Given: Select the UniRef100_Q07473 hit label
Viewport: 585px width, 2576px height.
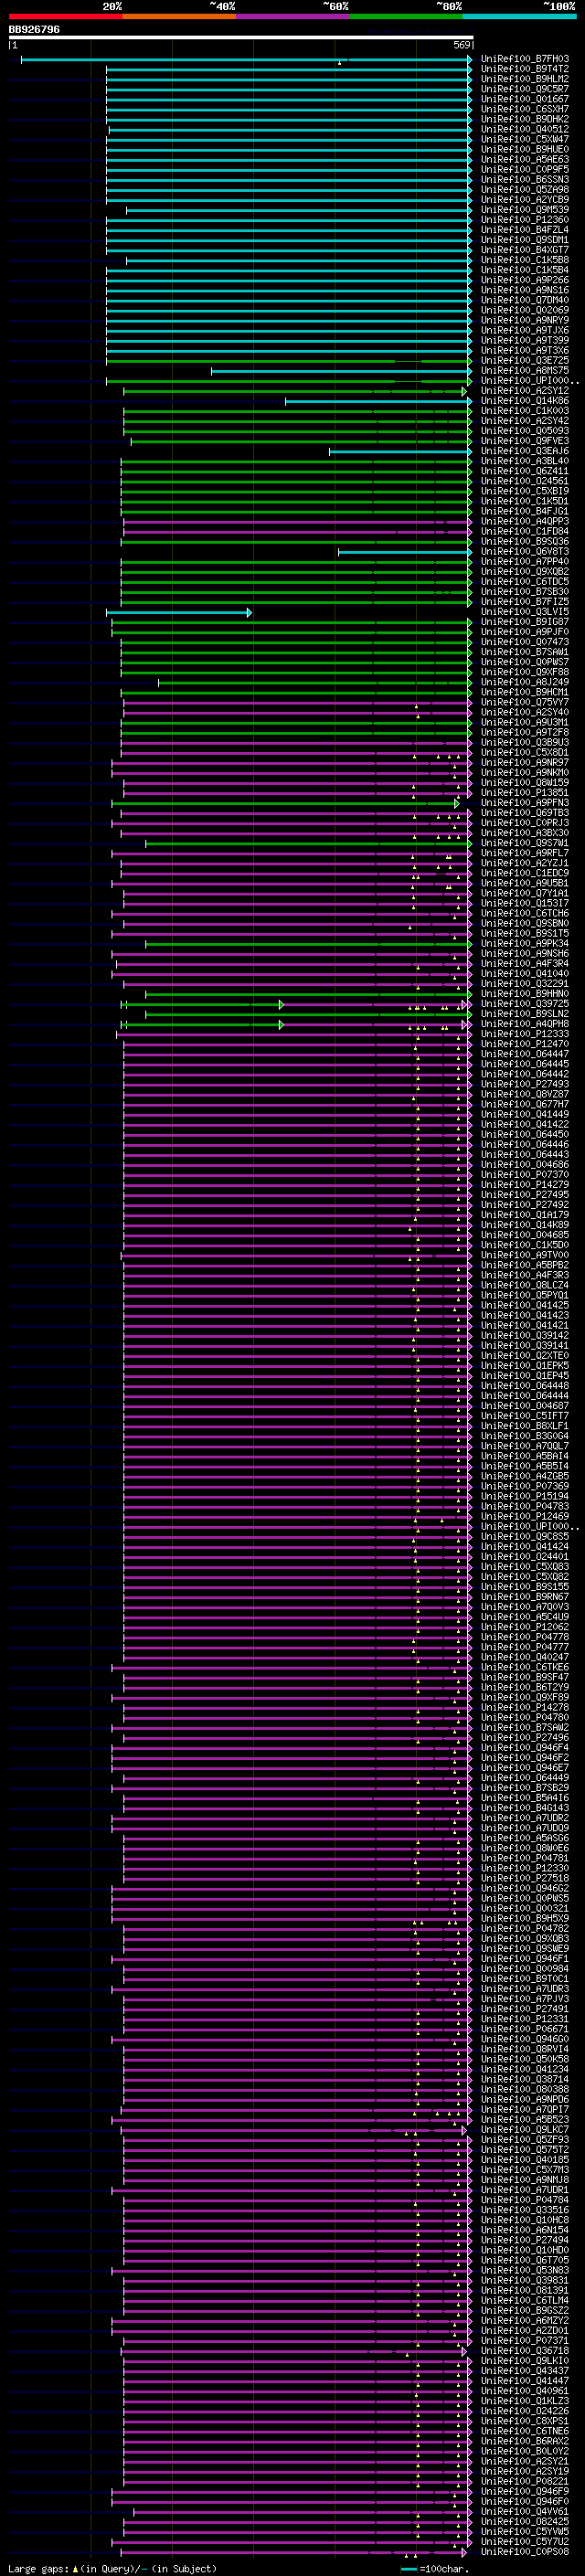Looking at the screenshot, I should coord(525,642).
